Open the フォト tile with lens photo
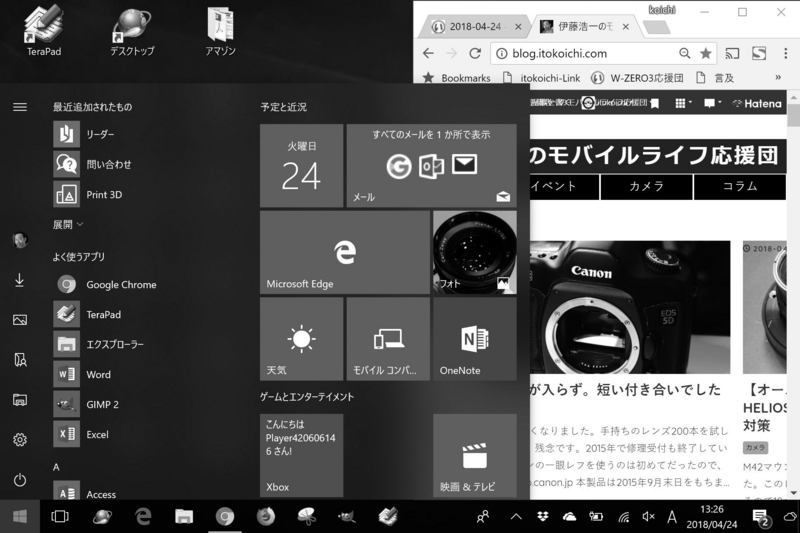The image size is (800, 533). pos(475,252)
